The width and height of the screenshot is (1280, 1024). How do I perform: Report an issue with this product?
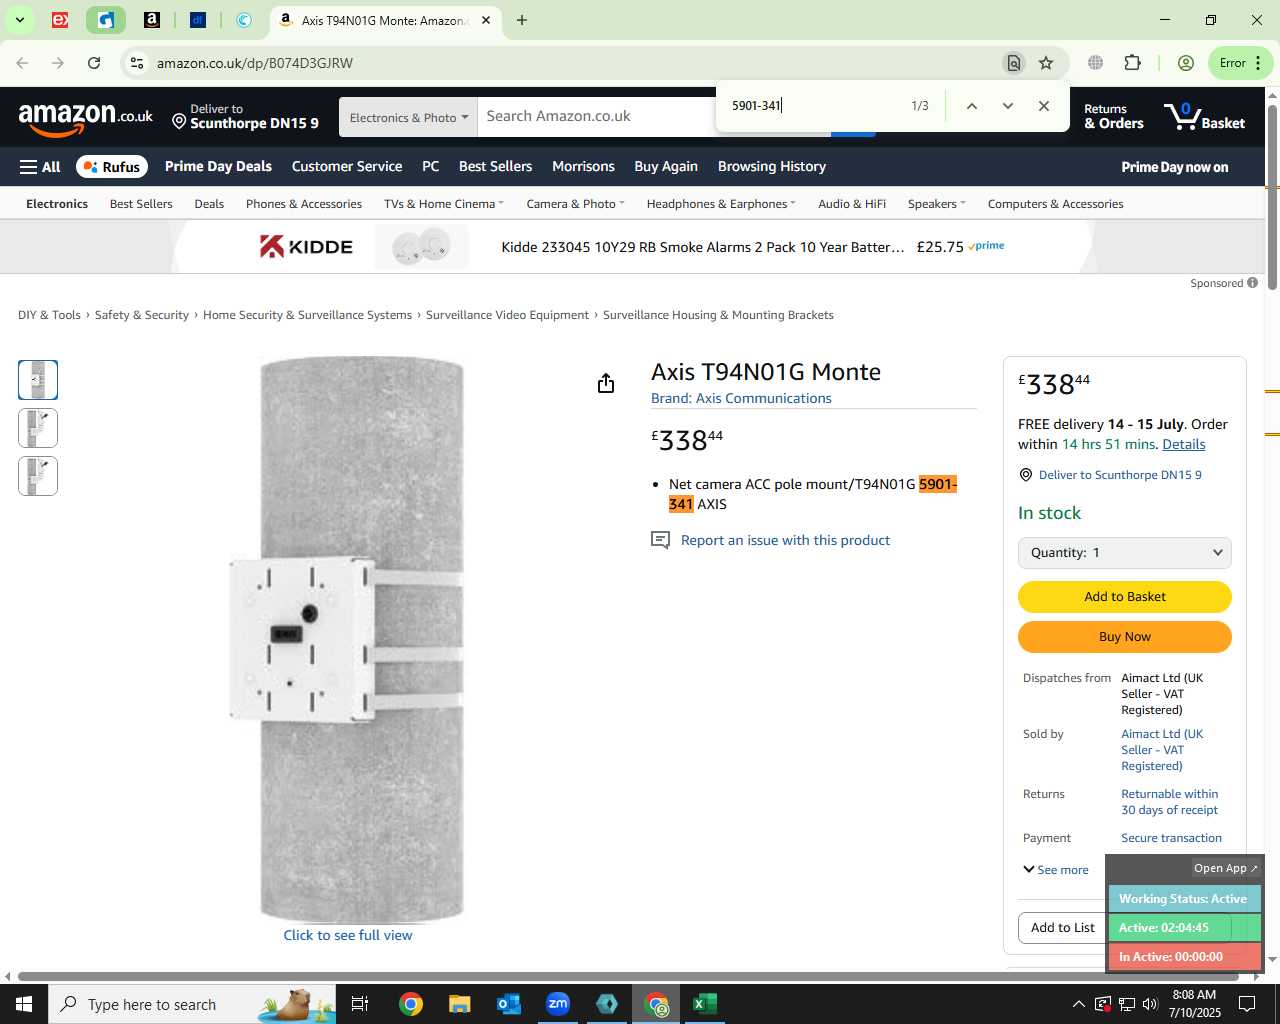pyautogui.click(x=785, y=540)
